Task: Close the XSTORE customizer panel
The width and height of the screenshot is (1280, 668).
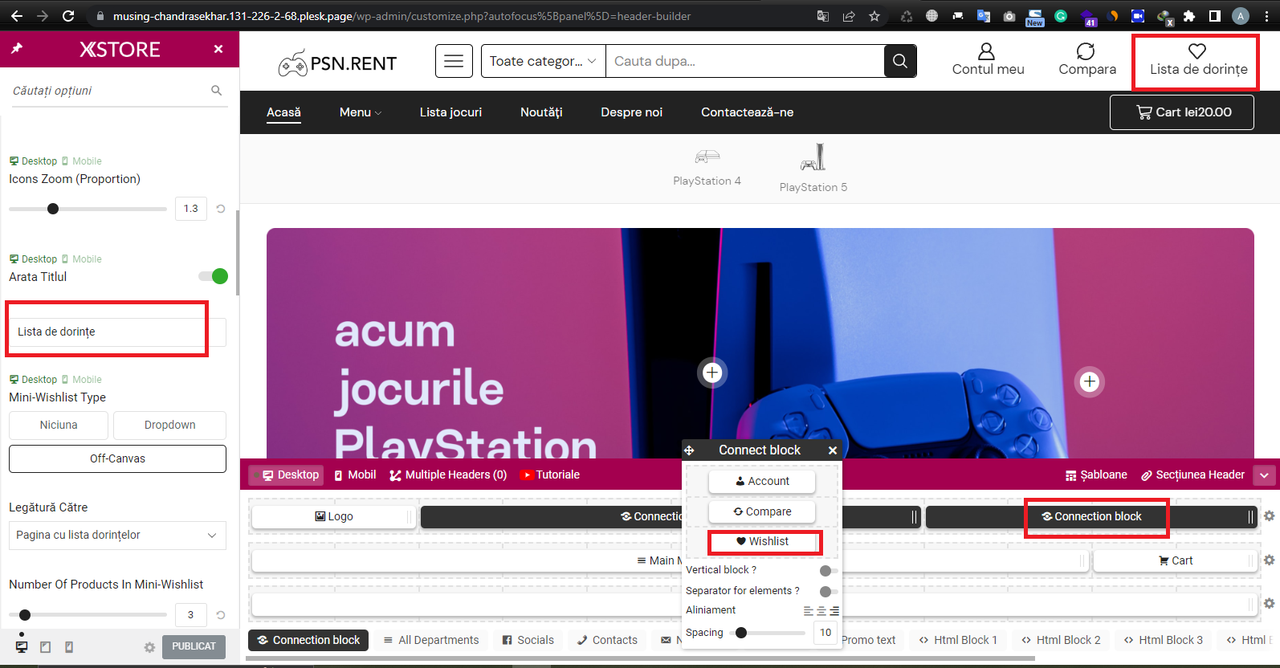Action: point(218,49)
